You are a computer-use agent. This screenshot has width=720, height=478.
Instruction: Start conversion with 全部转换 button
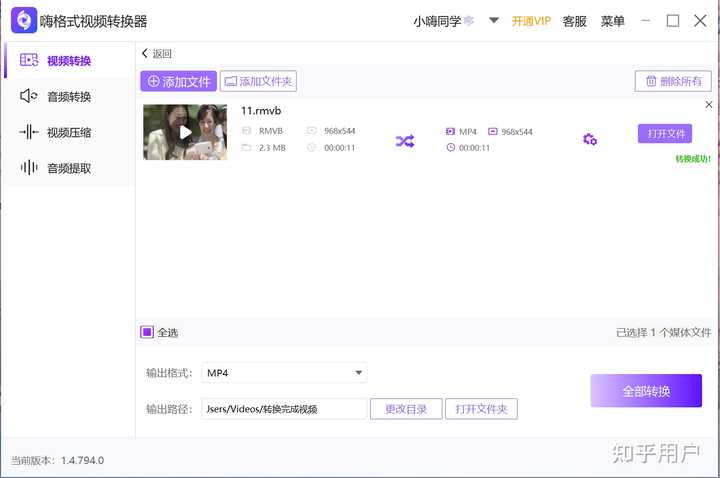point(646,391)
